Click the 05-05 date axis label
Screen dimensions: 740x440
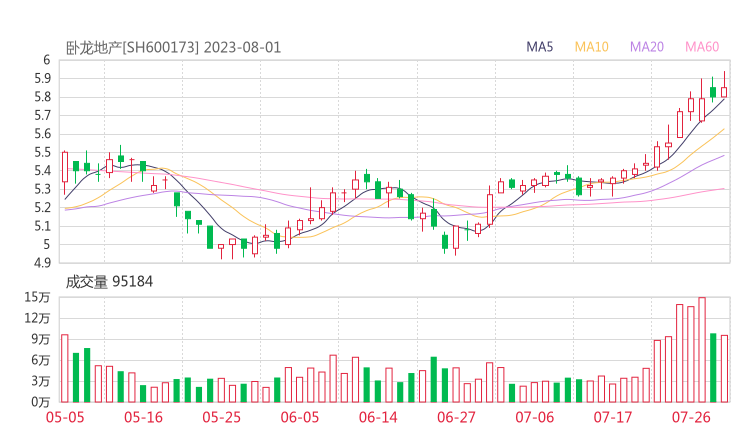tap(65, 417)
